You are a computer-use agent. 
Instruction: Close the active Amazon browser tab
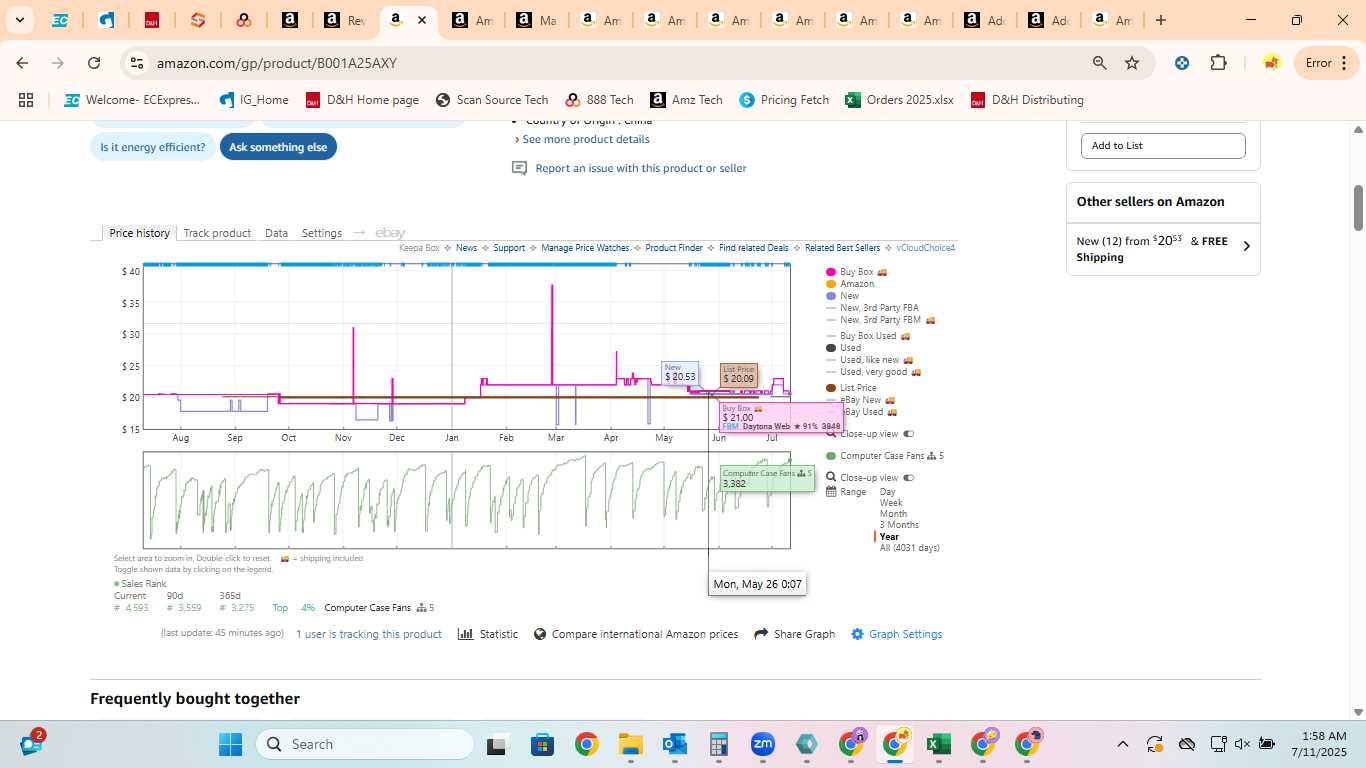(422, 20)
